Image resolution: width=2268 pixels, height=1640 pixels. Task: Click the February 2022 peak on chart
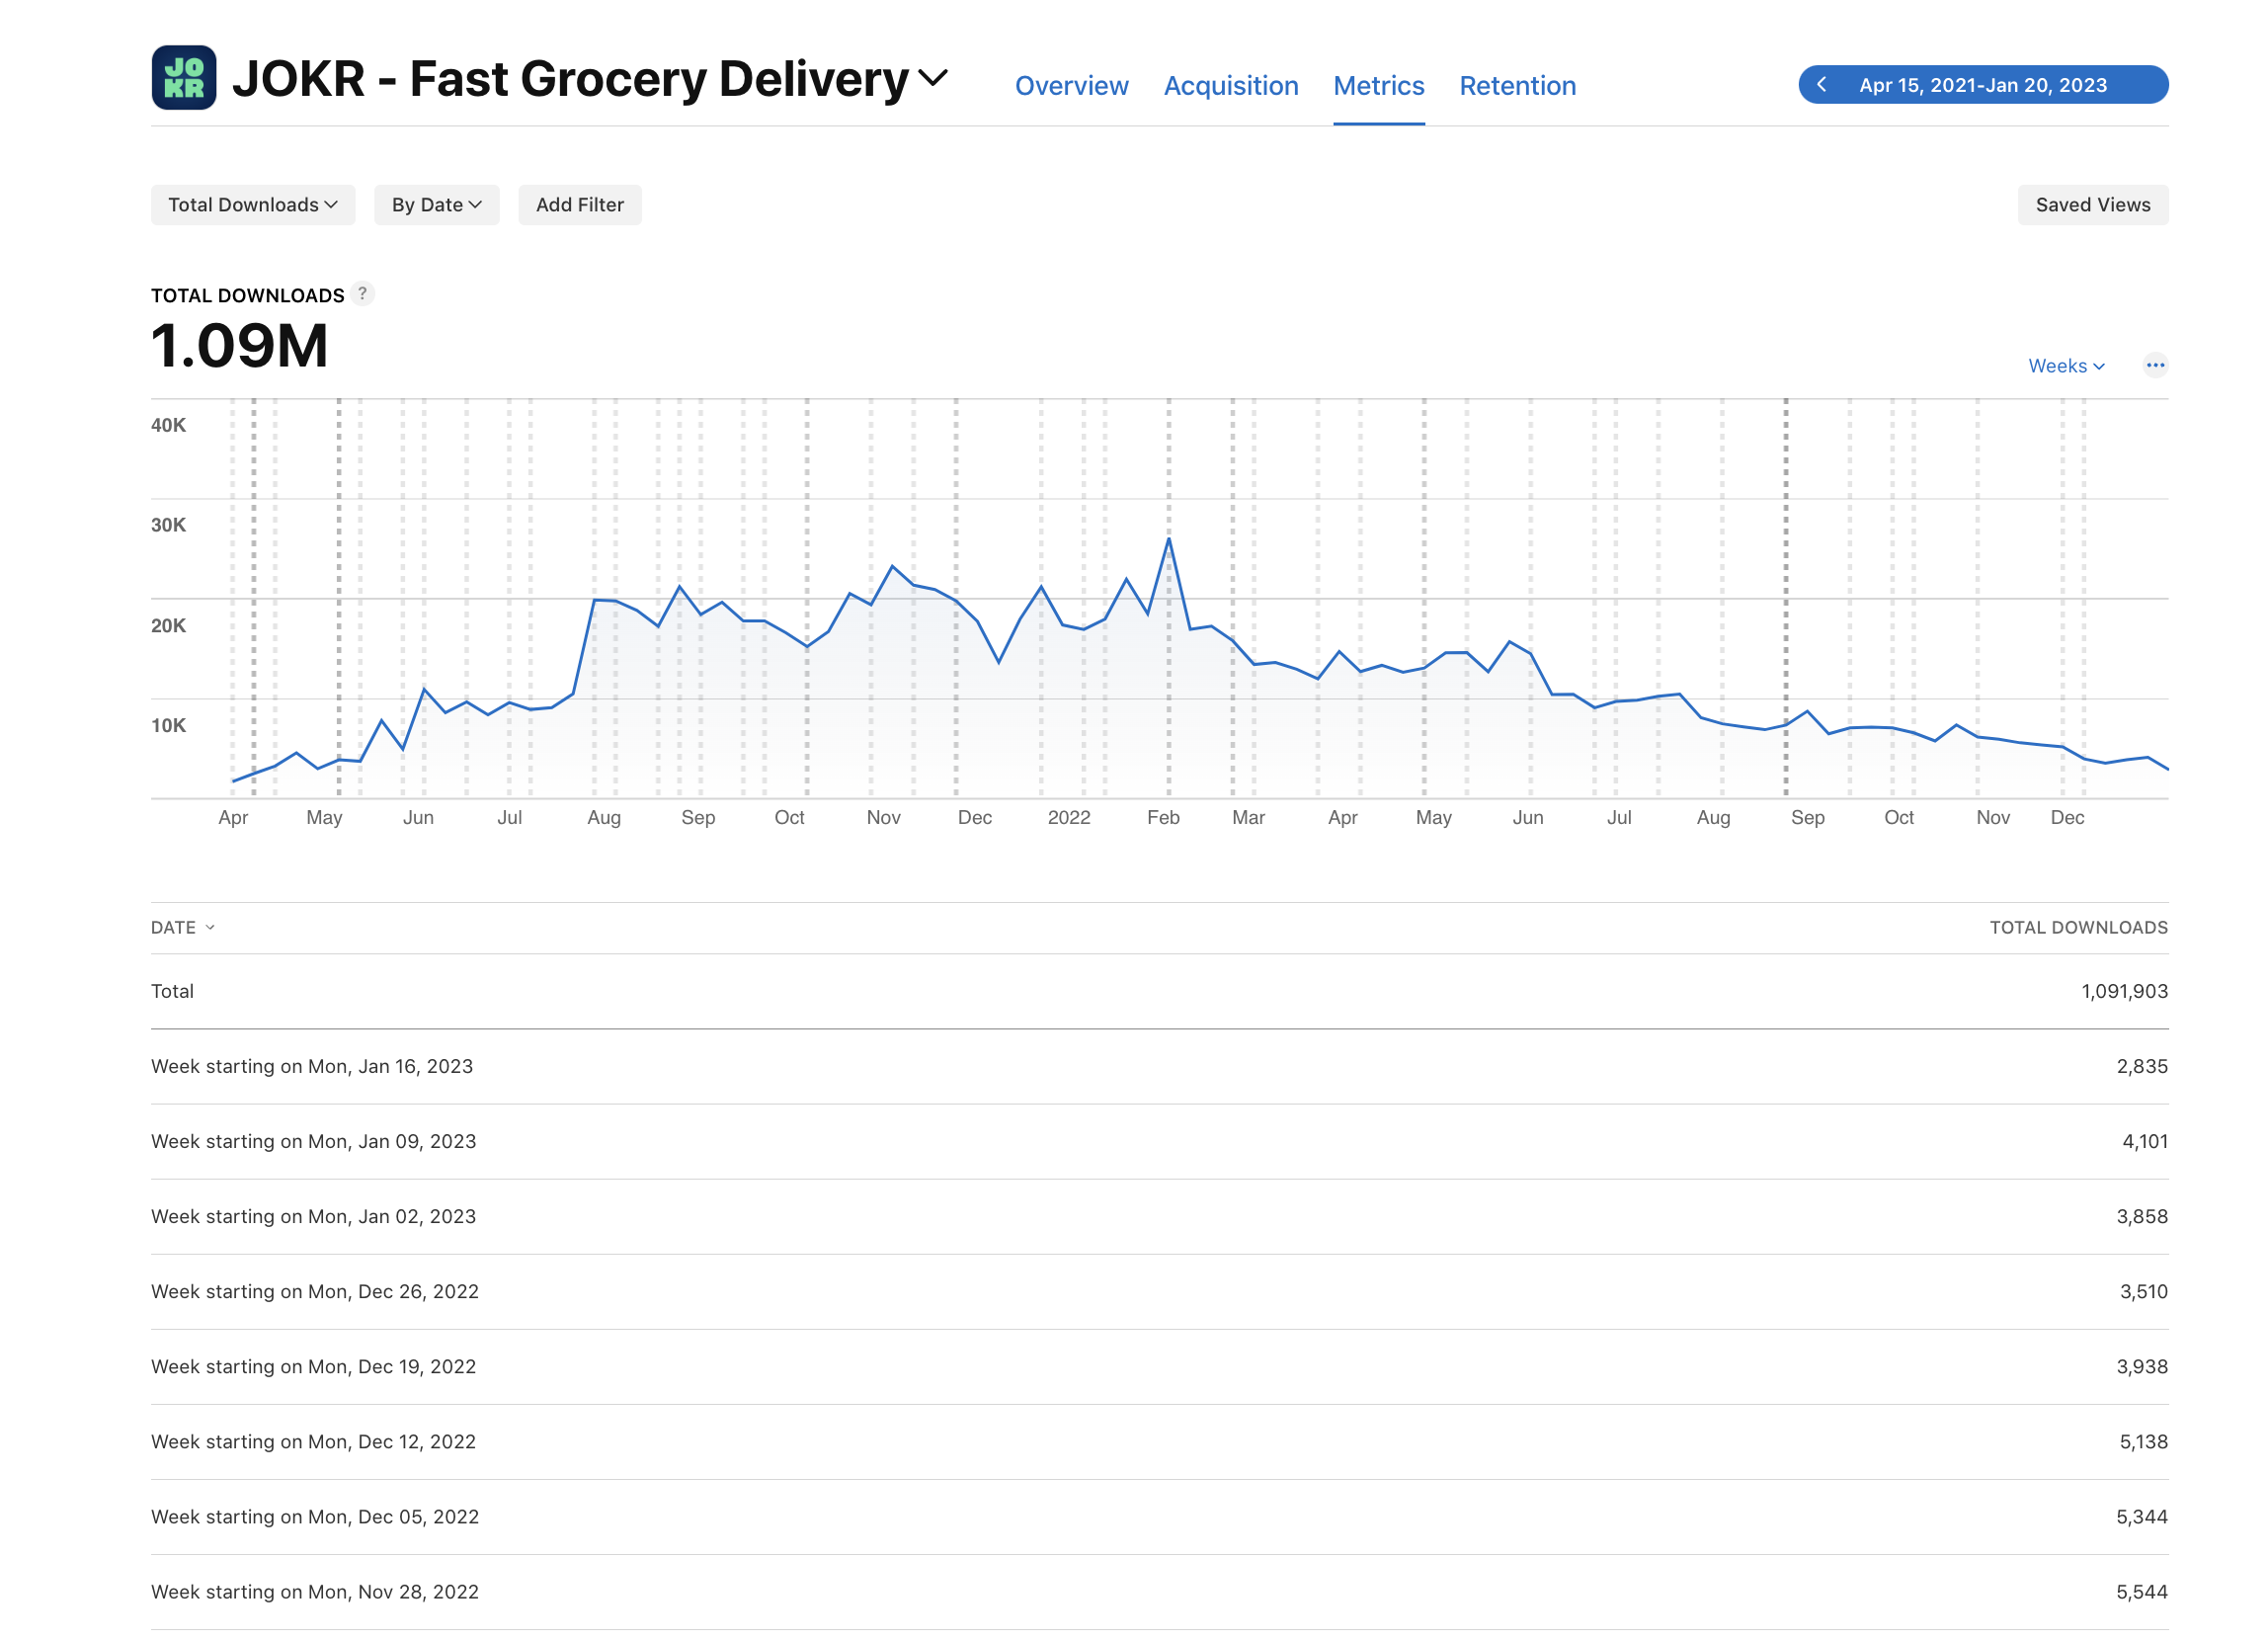1168,540
